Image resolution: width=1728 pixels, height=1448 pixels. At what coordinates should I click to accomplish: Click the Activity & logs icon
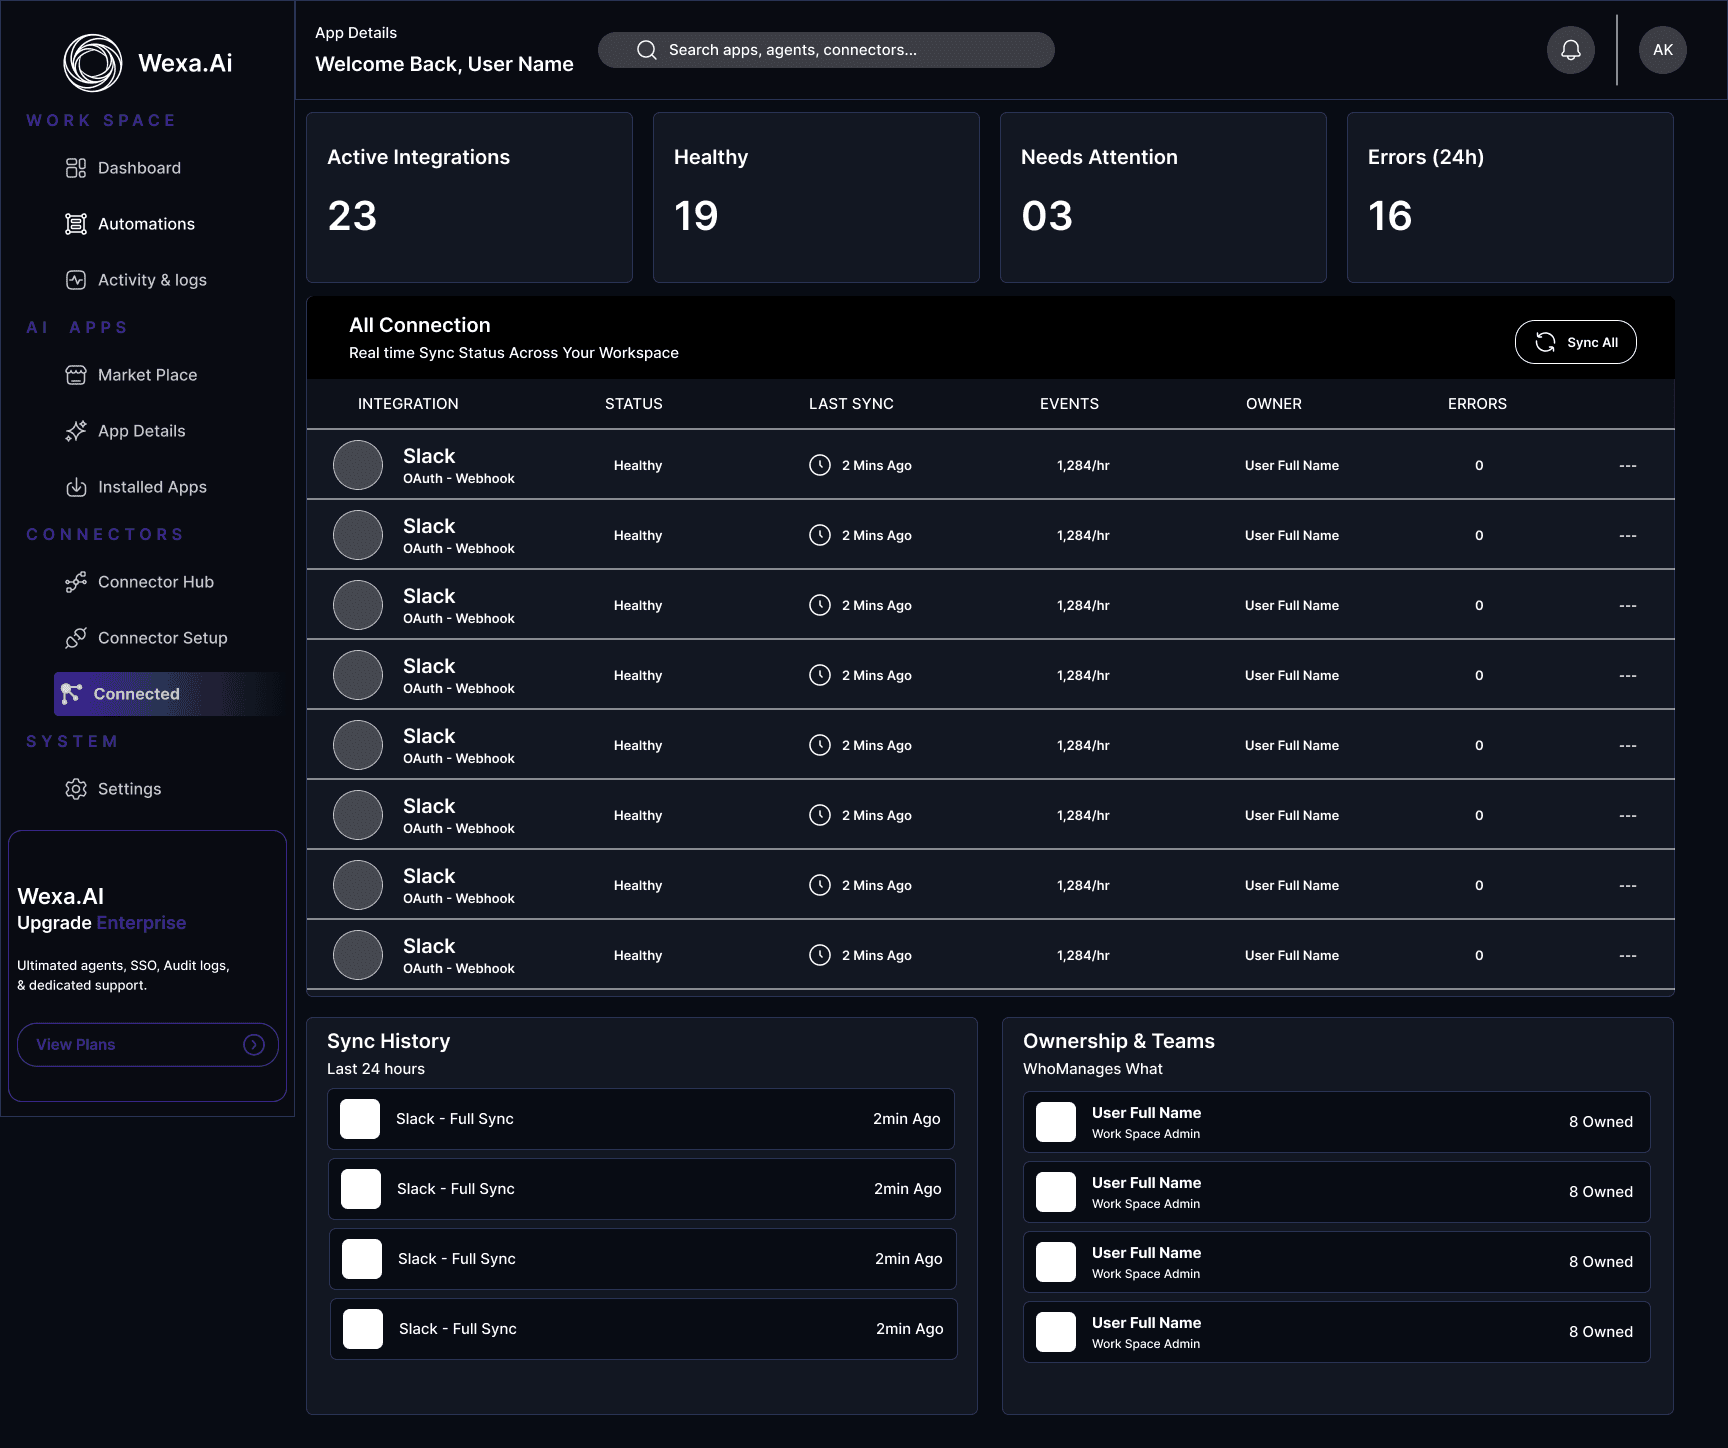pyautogui.click(x=76, y=280)
